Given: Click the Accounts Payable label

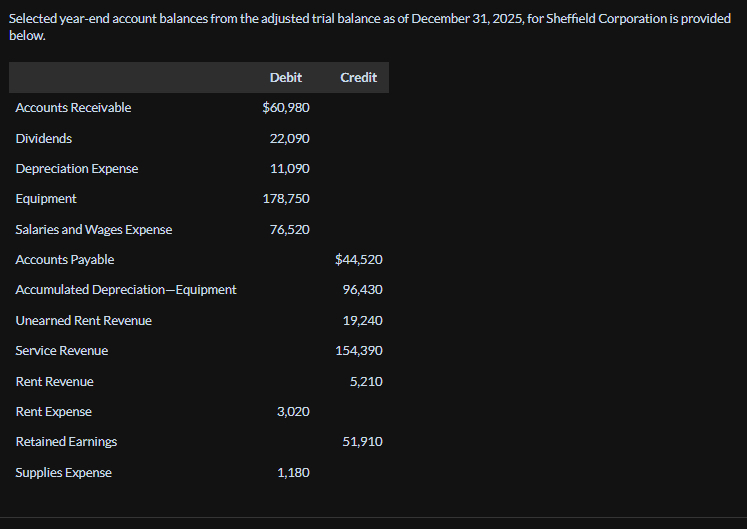Looking at the screenshot, I should (x=65, y=260).
